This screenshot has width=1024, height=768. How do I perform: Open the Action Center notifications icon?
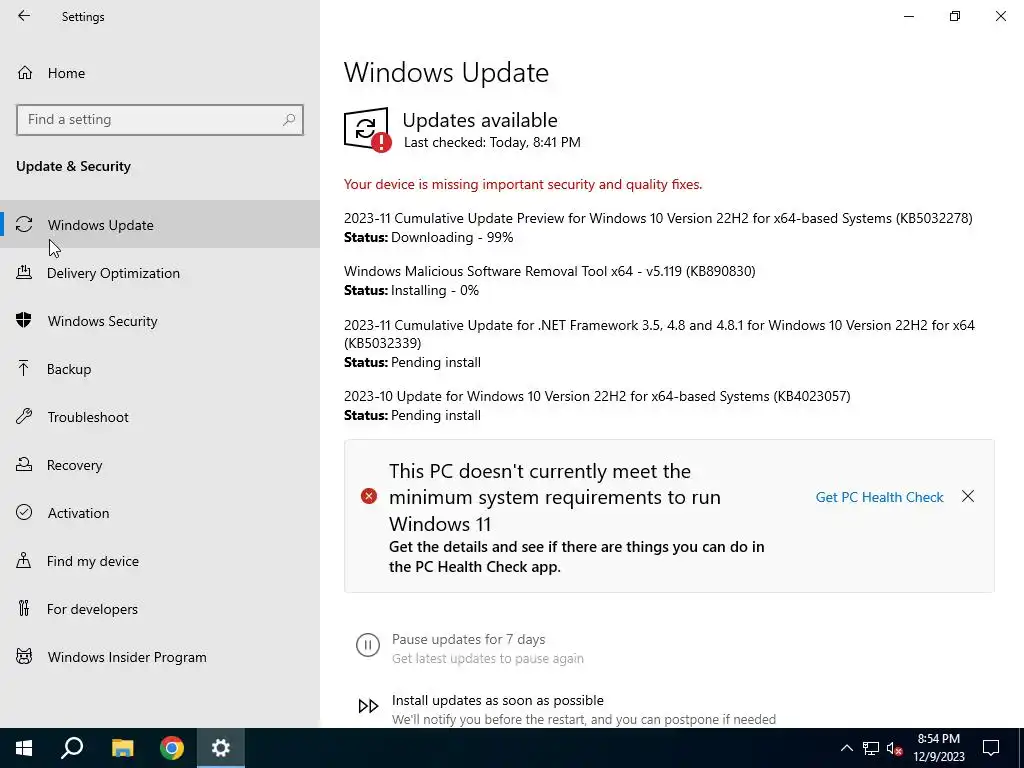coord(991,748)
